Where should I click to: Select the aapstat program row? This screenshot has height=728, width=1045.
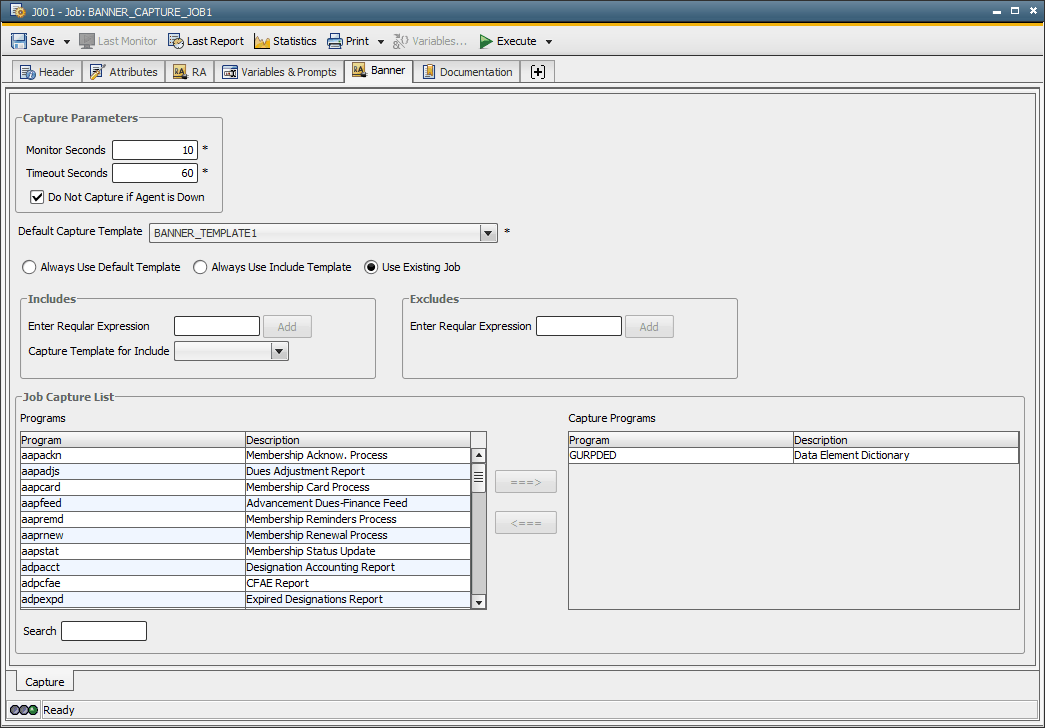(x=245, y=551)
